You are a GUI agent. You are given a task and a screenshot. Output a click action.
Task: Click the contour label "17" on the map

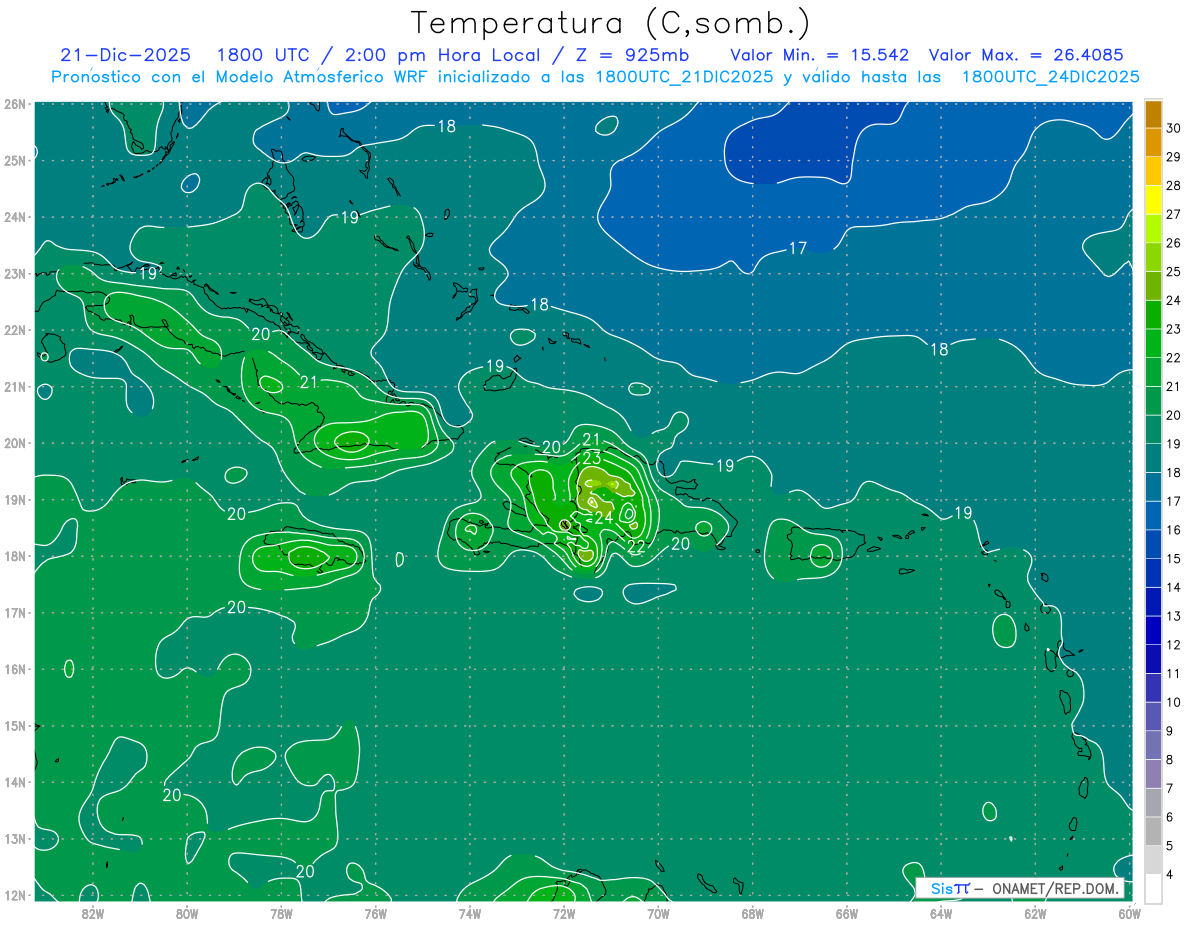coord(798,248)
